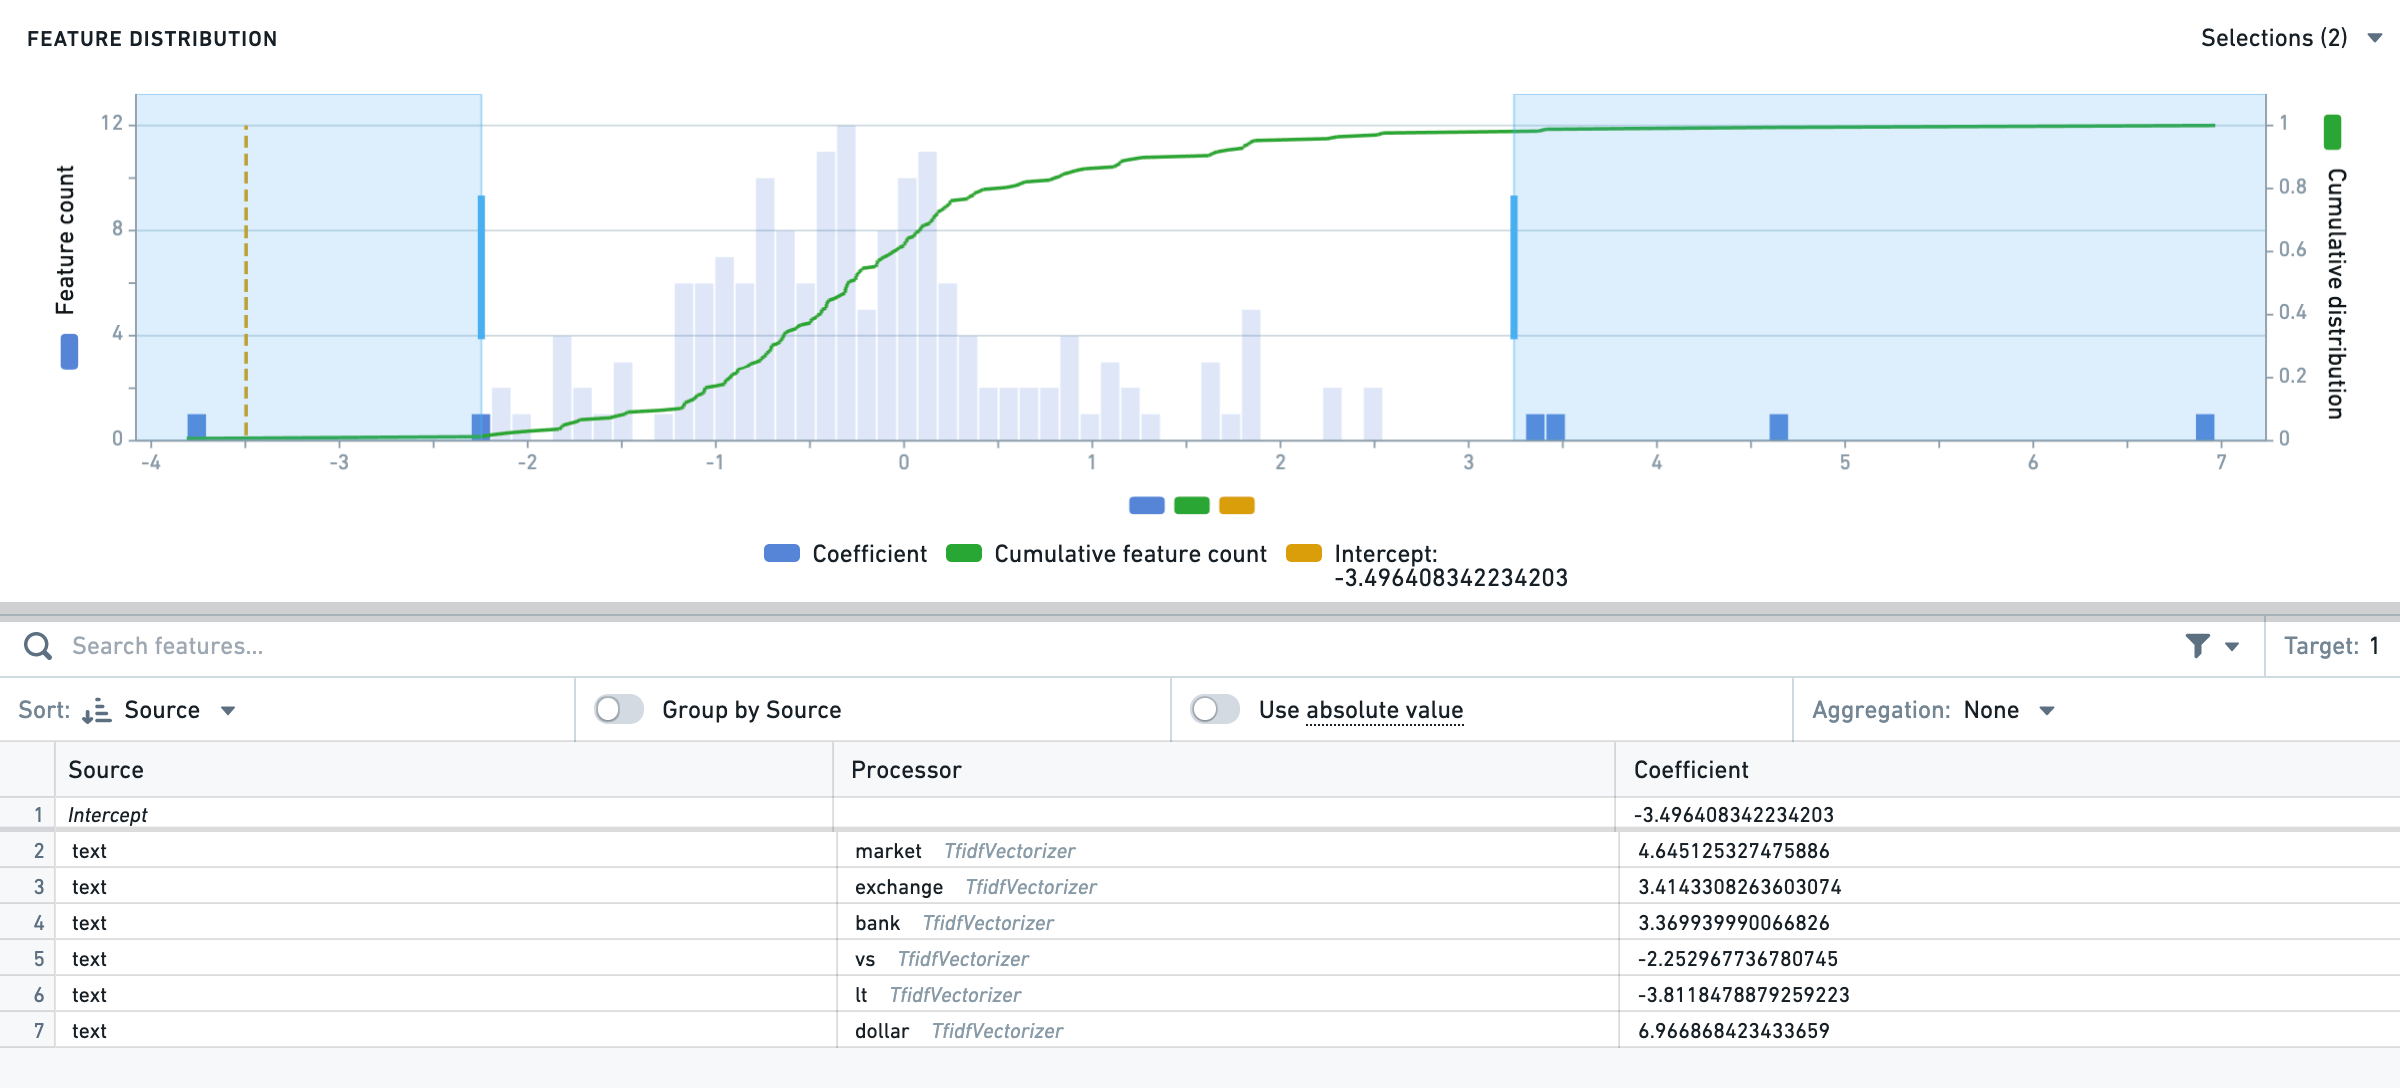Click row number 5 in the table
The height and width of the screenshot is (1088, 2400).
(x=39, y=959)
